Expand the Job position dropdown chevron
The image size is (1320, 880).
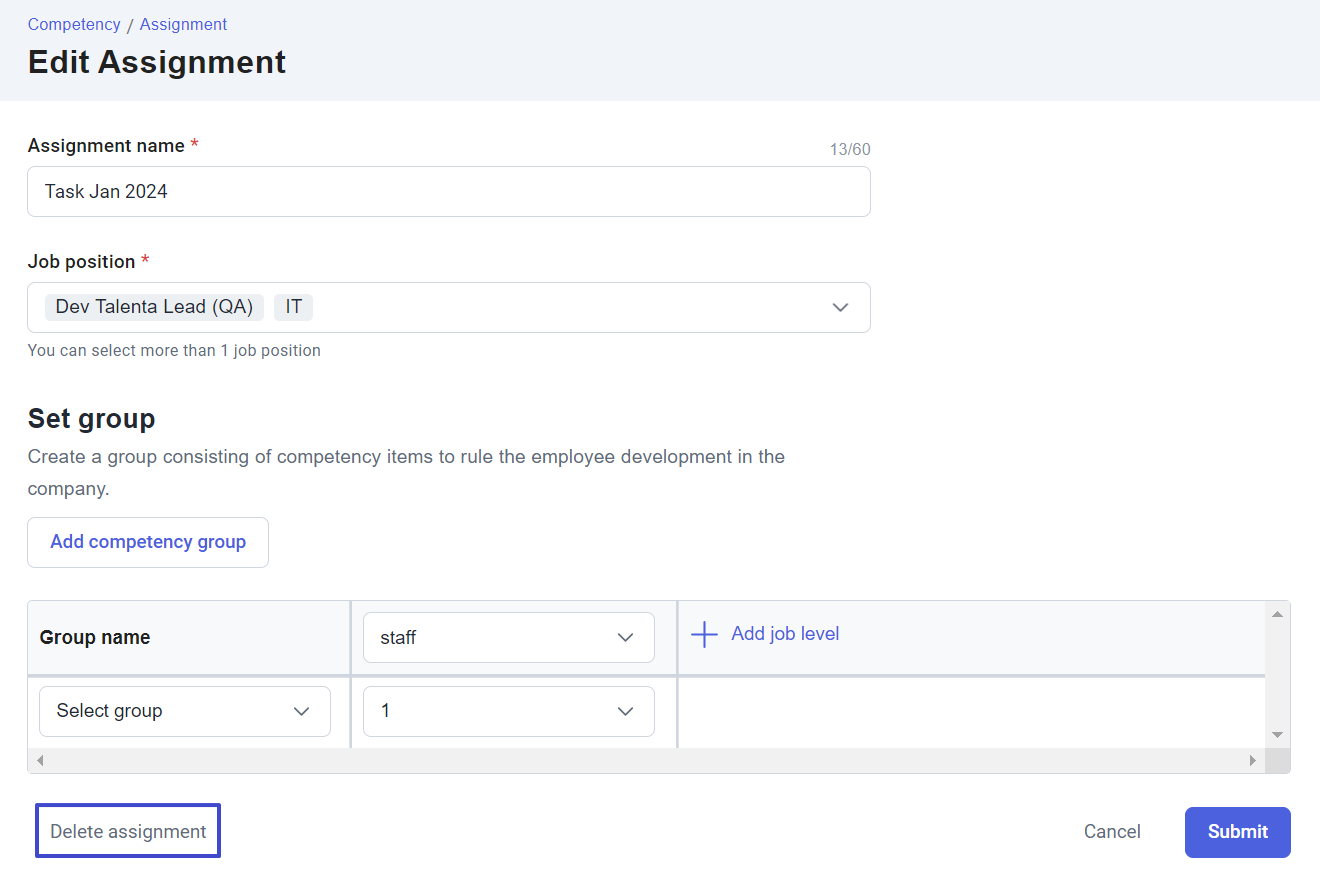pyautogui.click(x=840, y=307)
